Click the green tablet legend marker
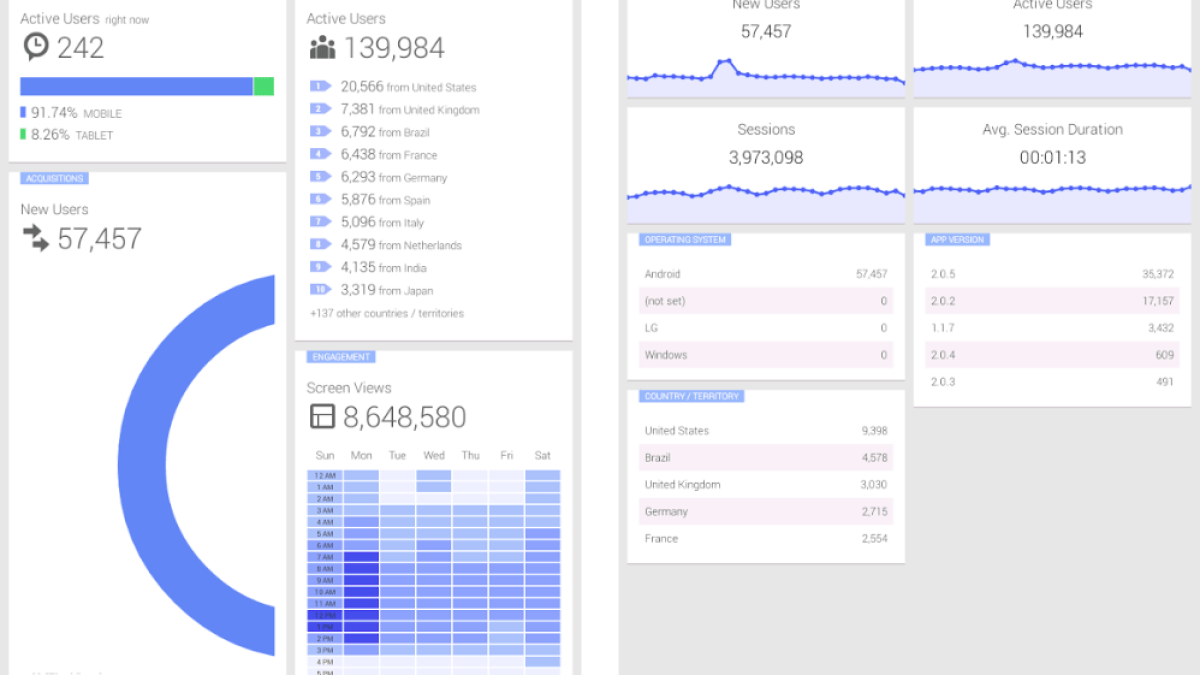The width and height of the screenshot is (1200, 675). pos(23,135)
